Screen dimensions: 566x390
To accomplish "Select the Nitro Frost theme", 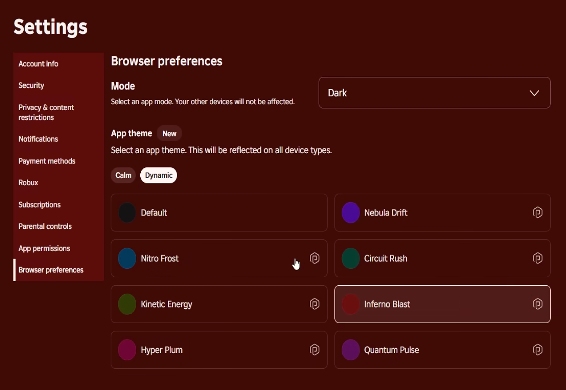I will (219, 258).
